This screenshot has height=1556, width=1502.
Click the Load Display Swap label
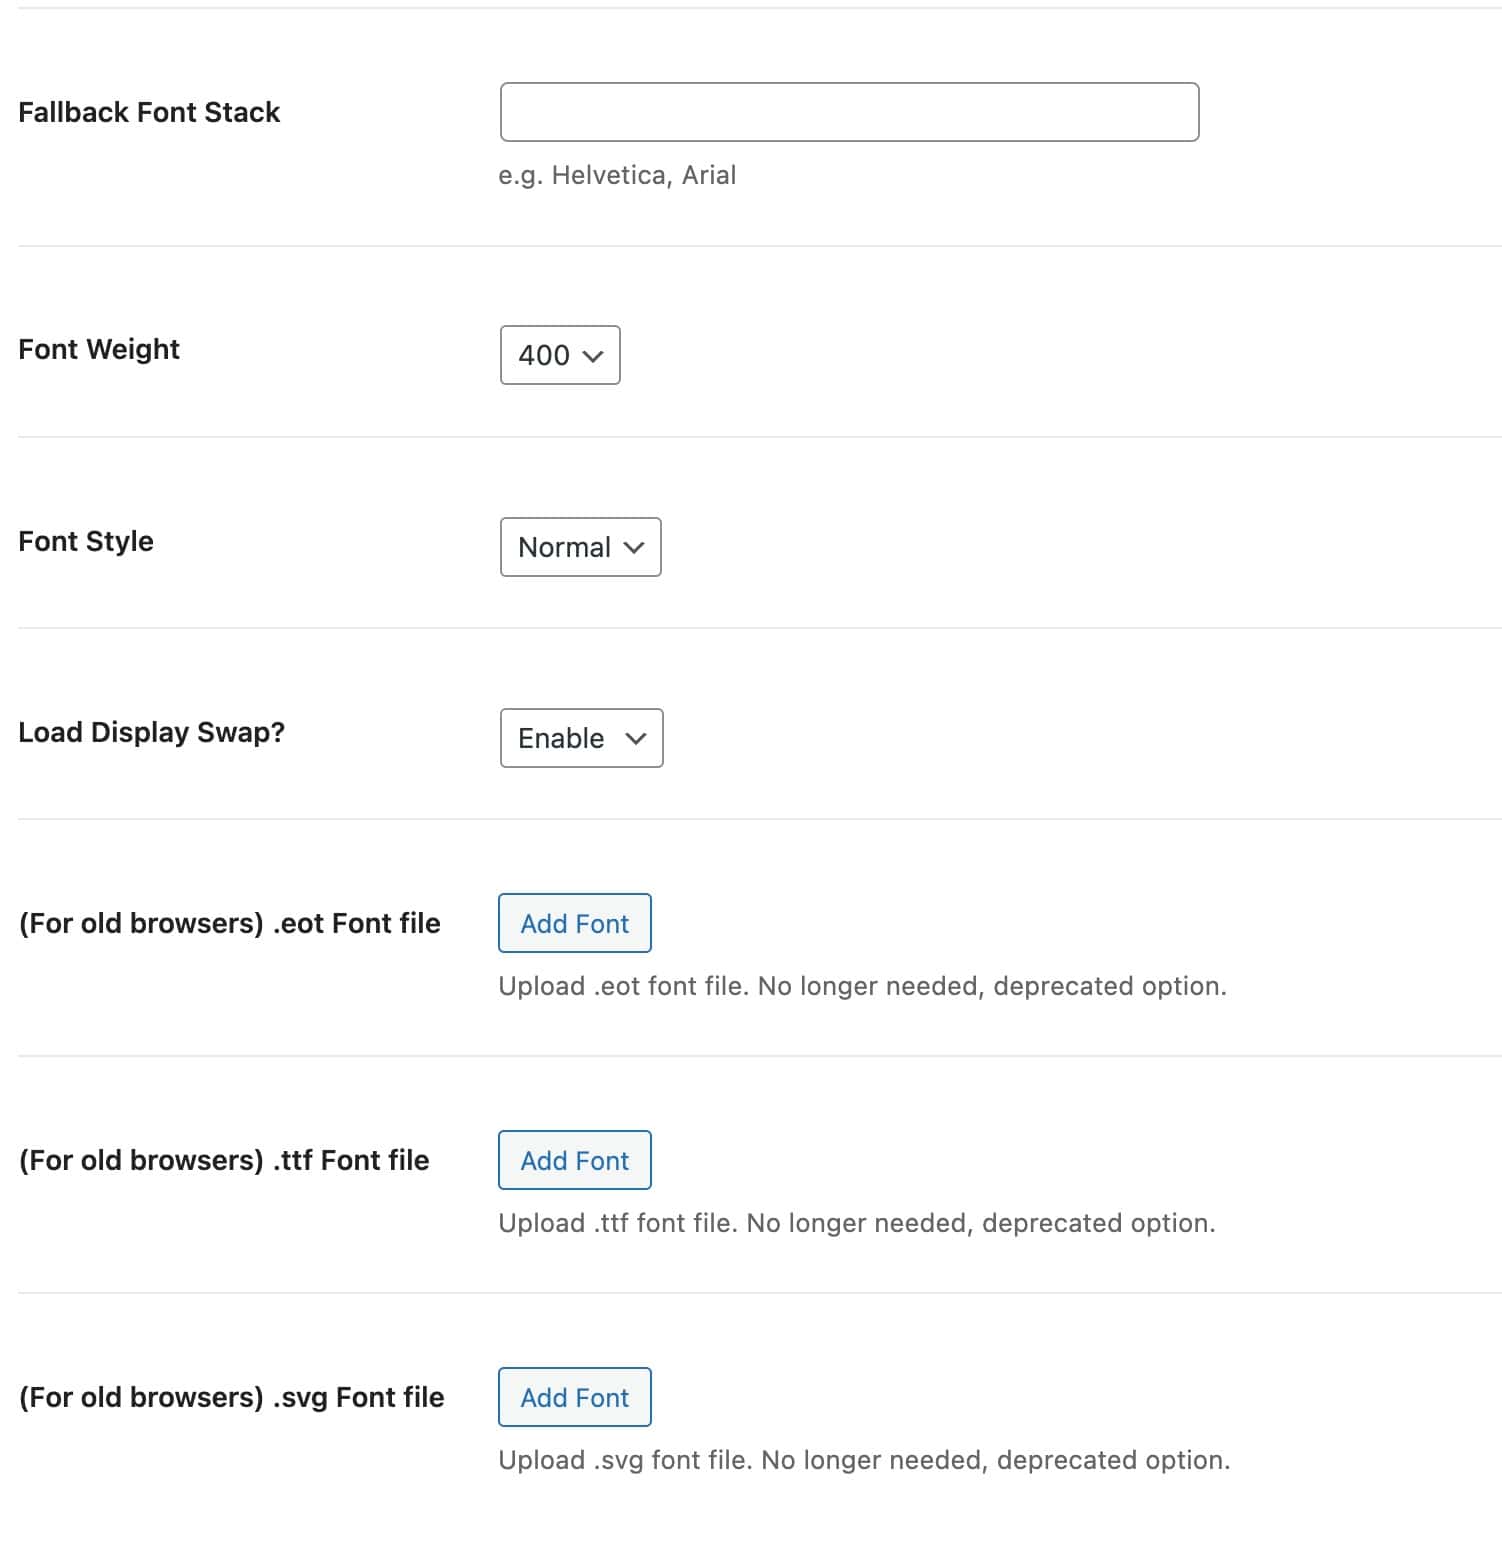click(152, 732)
